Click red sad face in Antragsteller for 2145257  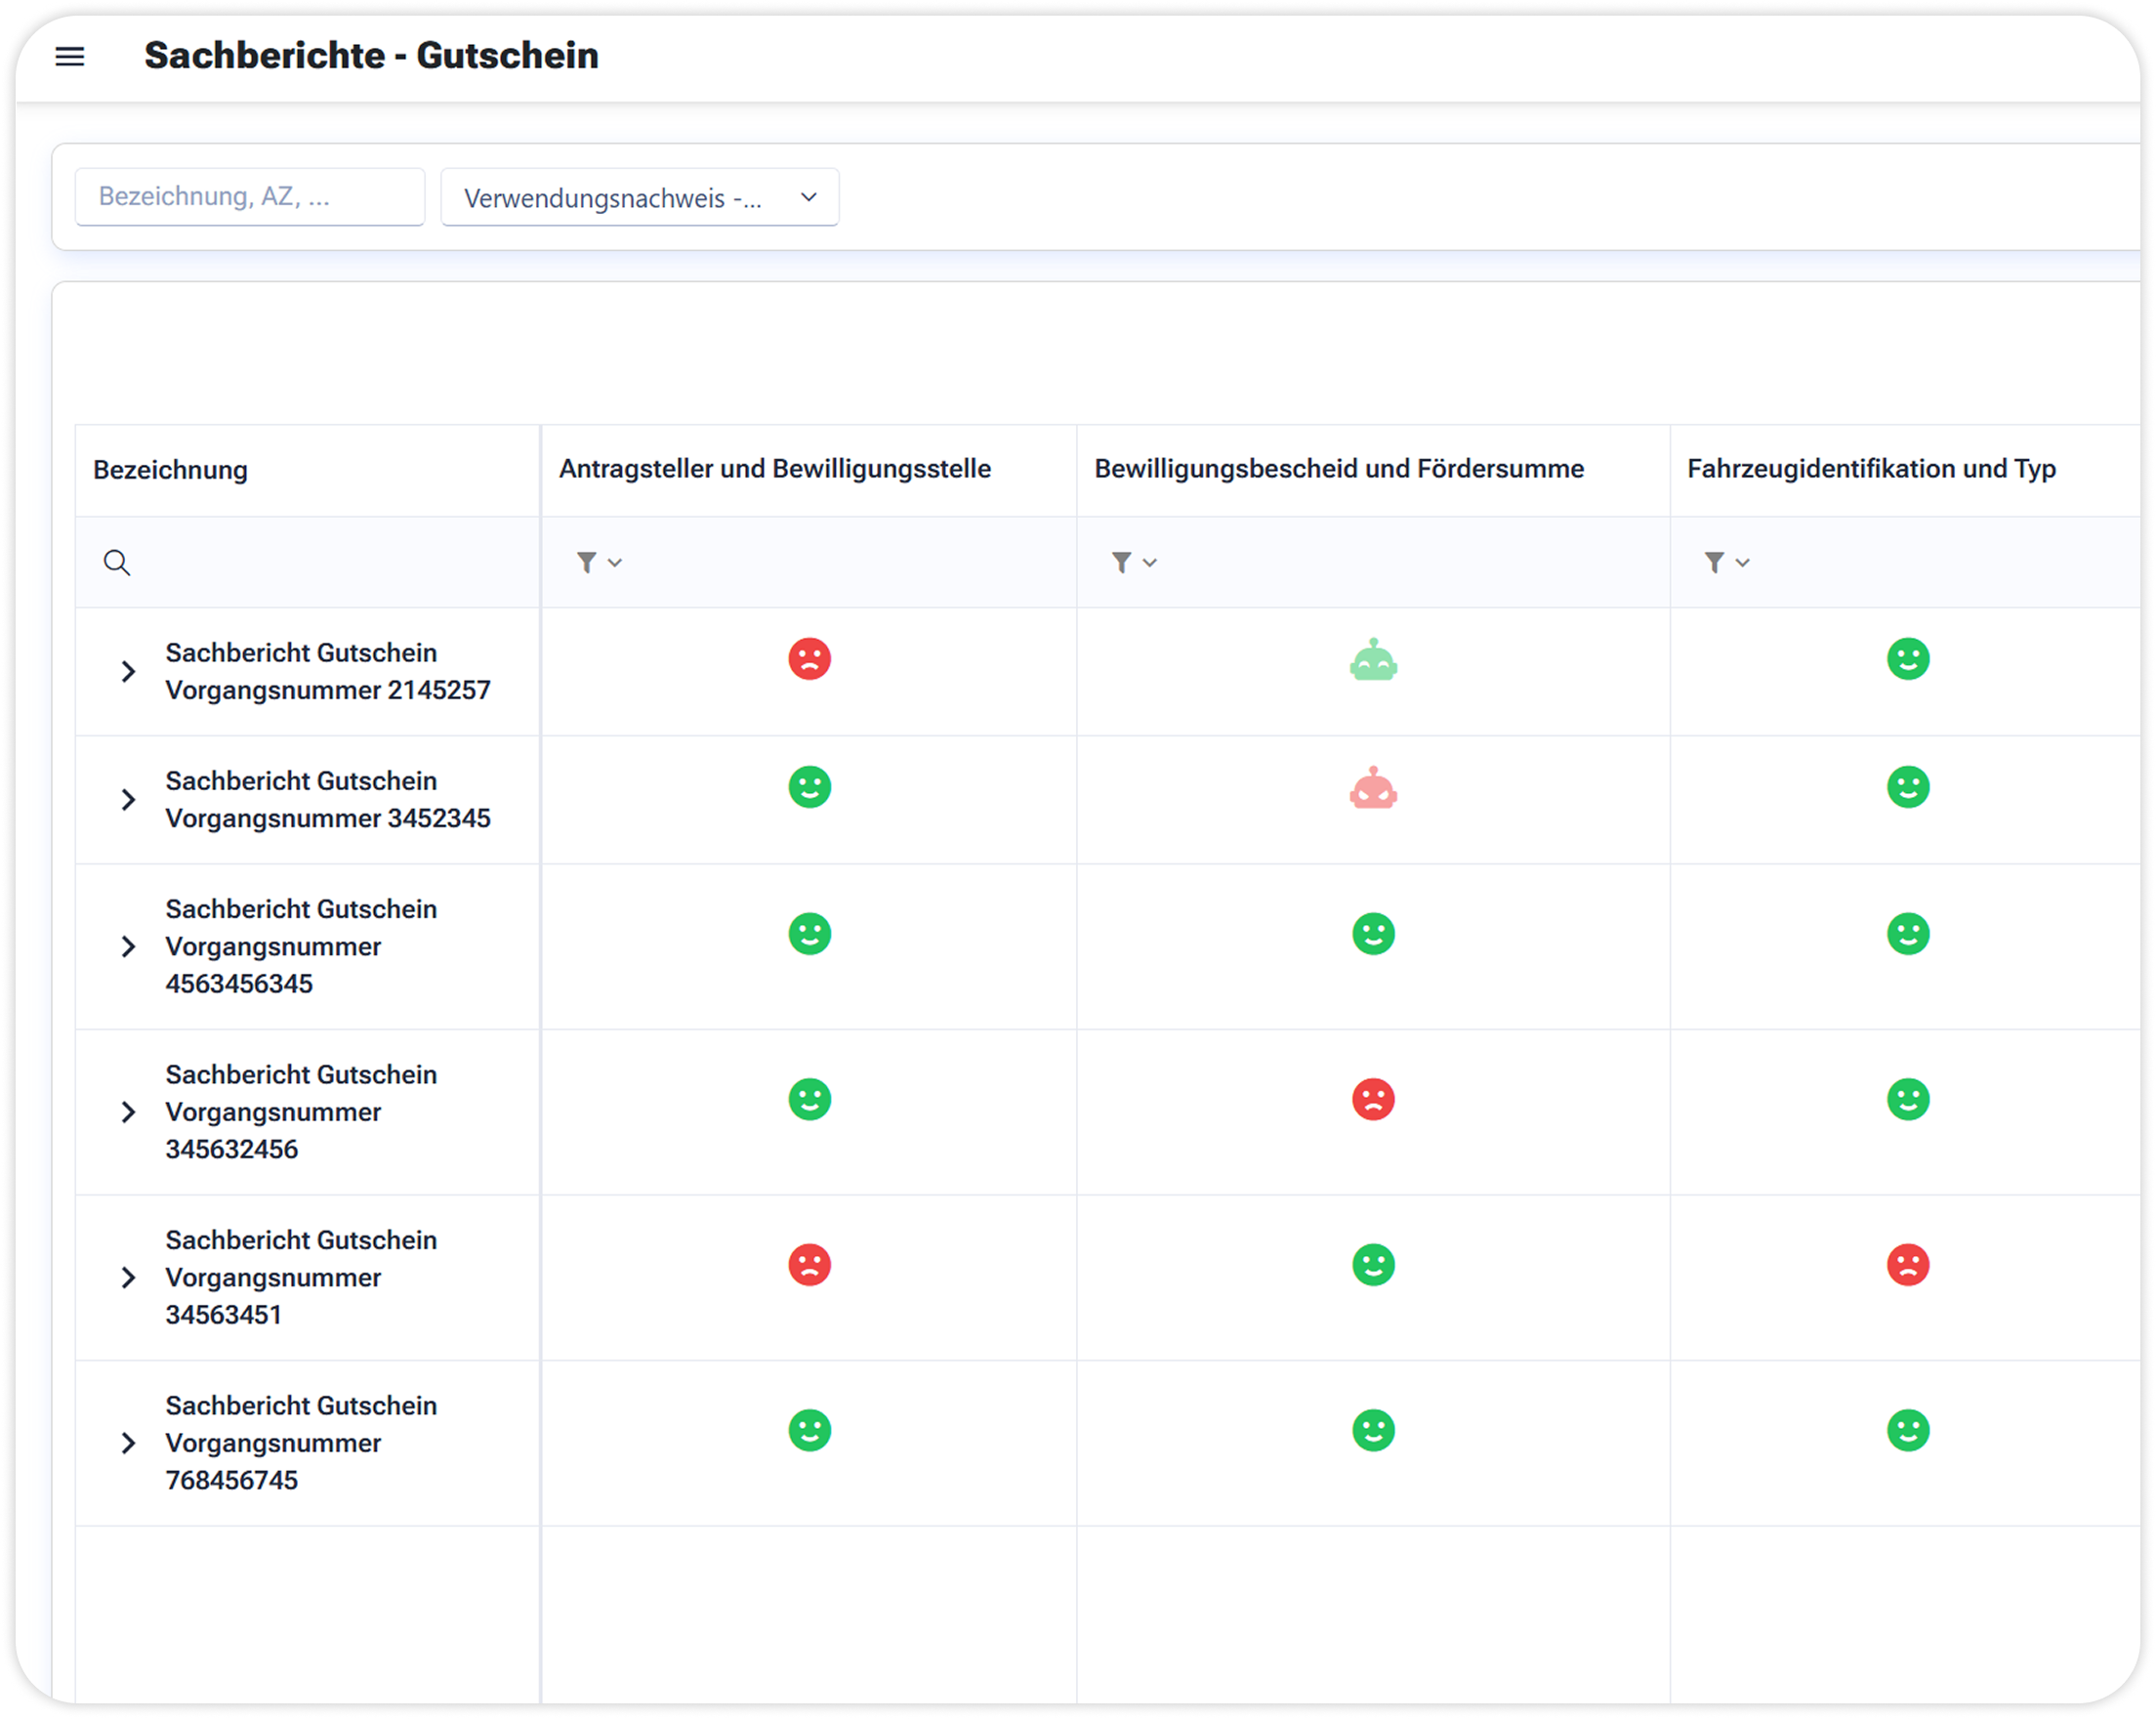809,659
